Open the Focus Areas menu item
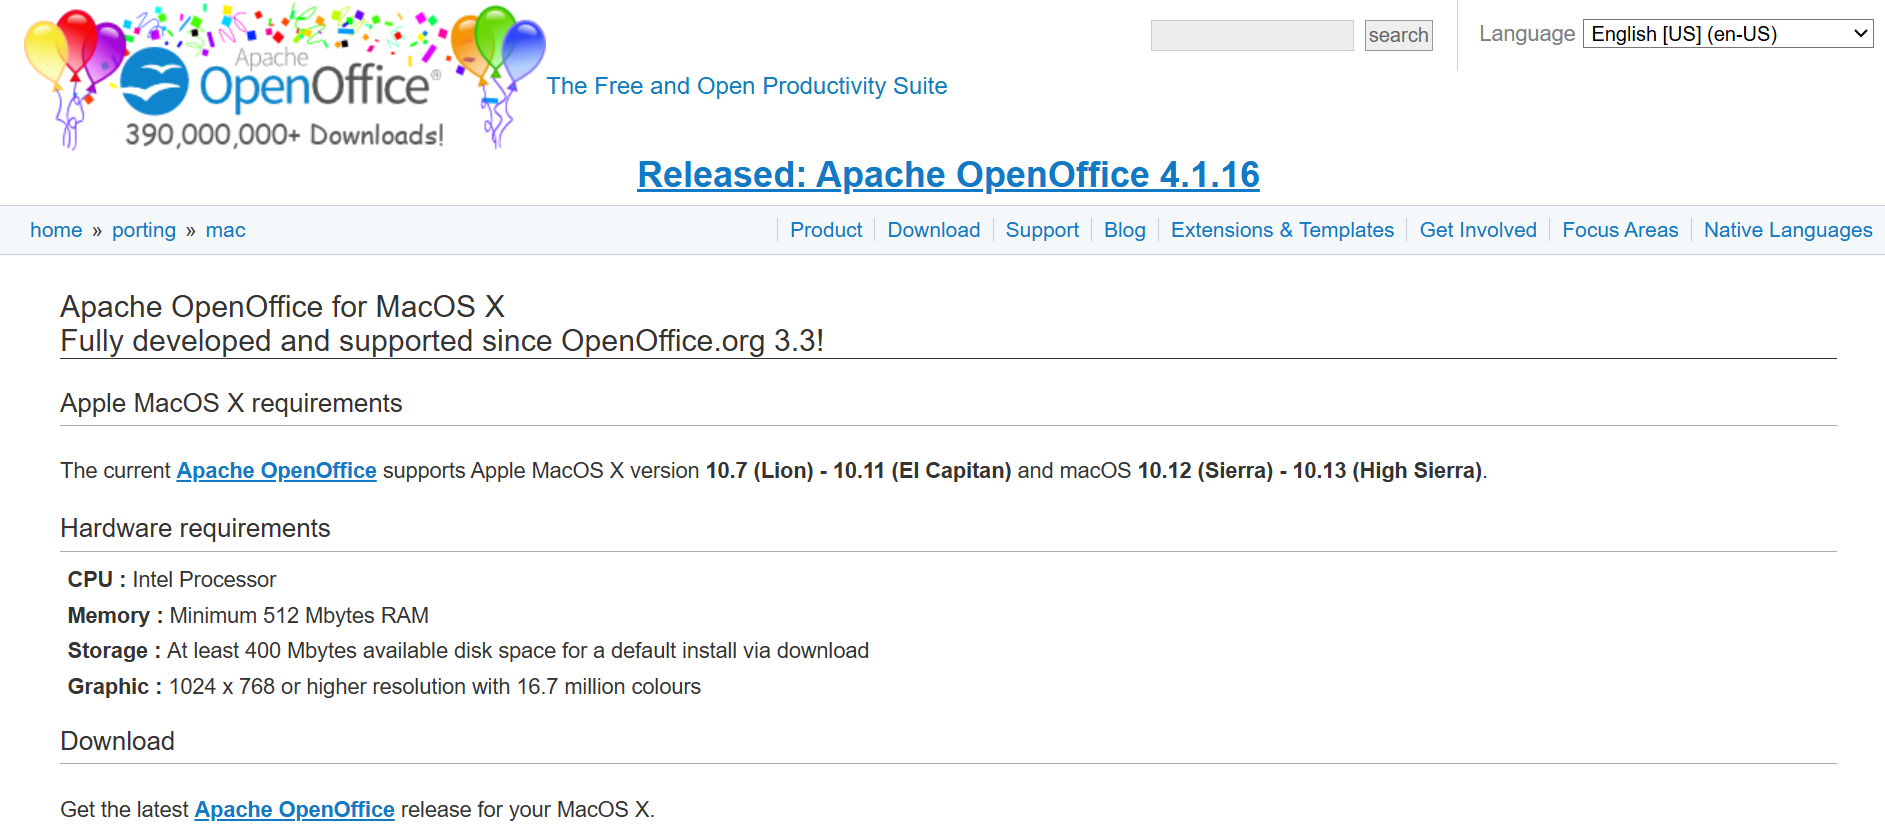 pyautogui.click(x=1620, y=230)
